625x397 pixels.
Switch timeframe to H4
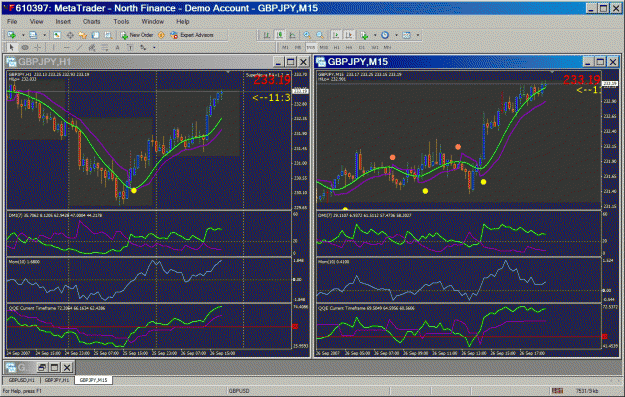349,47
